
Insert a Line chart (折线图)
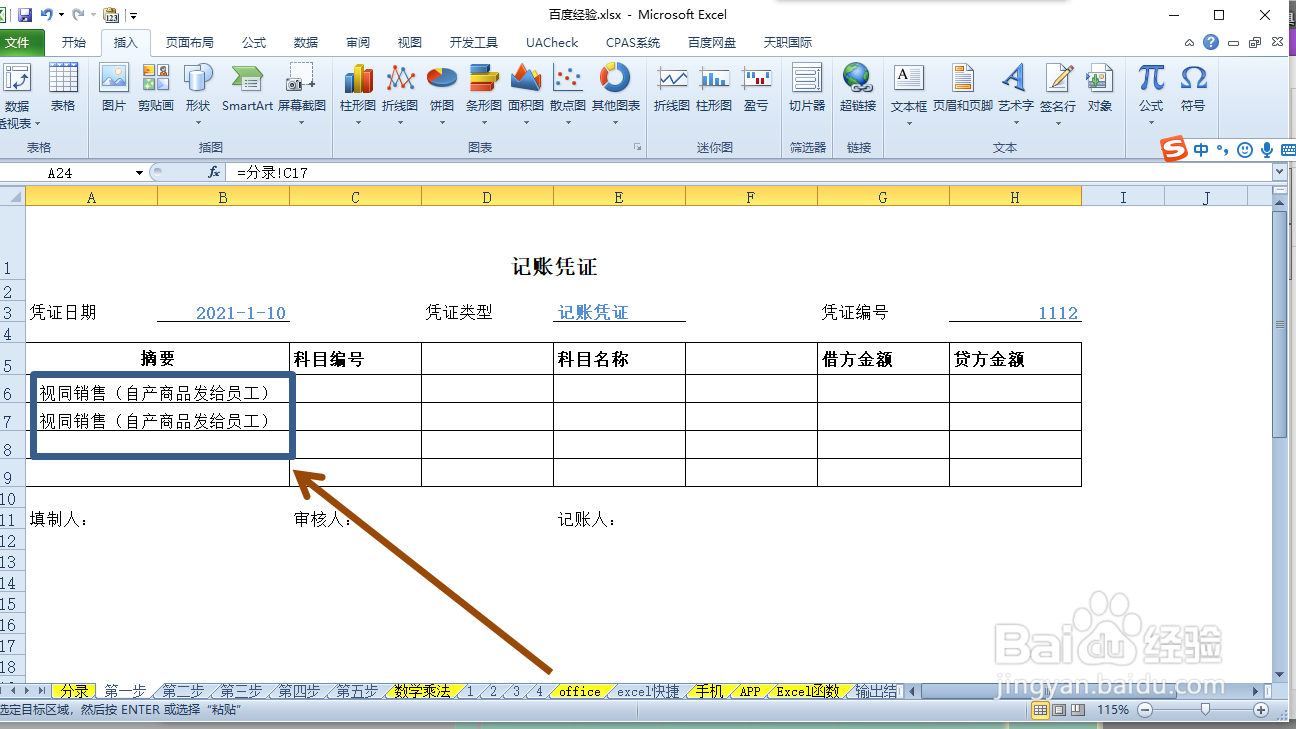400,93
